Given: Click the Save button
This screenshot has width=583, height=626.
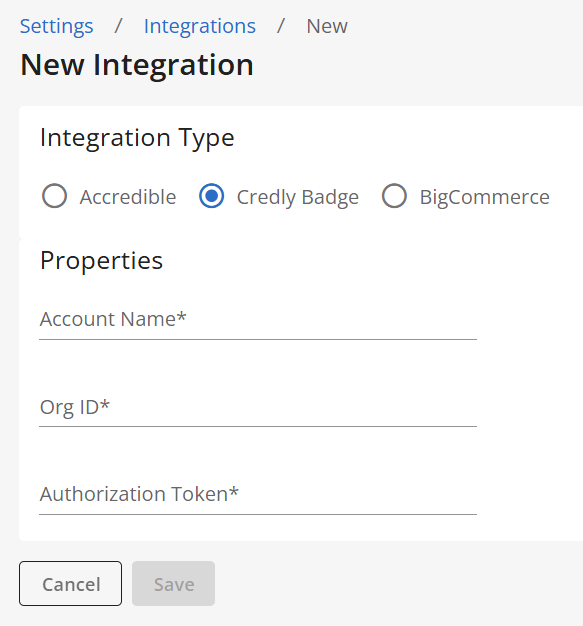Looking at the screenshot, I should 173,583.
